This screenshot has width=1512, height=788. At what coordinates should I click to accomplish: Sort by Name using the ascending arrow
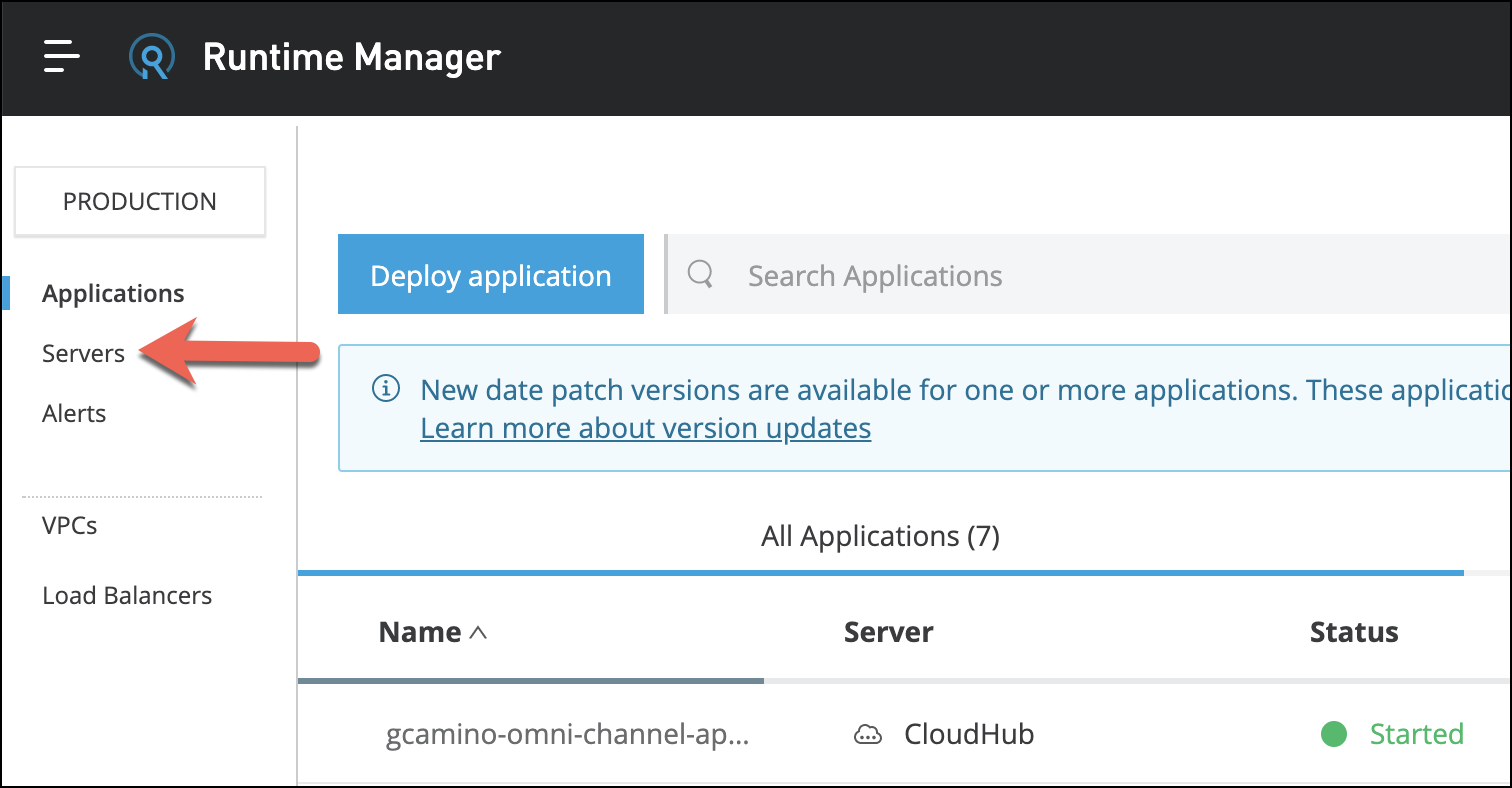click(x=478, y=633)
